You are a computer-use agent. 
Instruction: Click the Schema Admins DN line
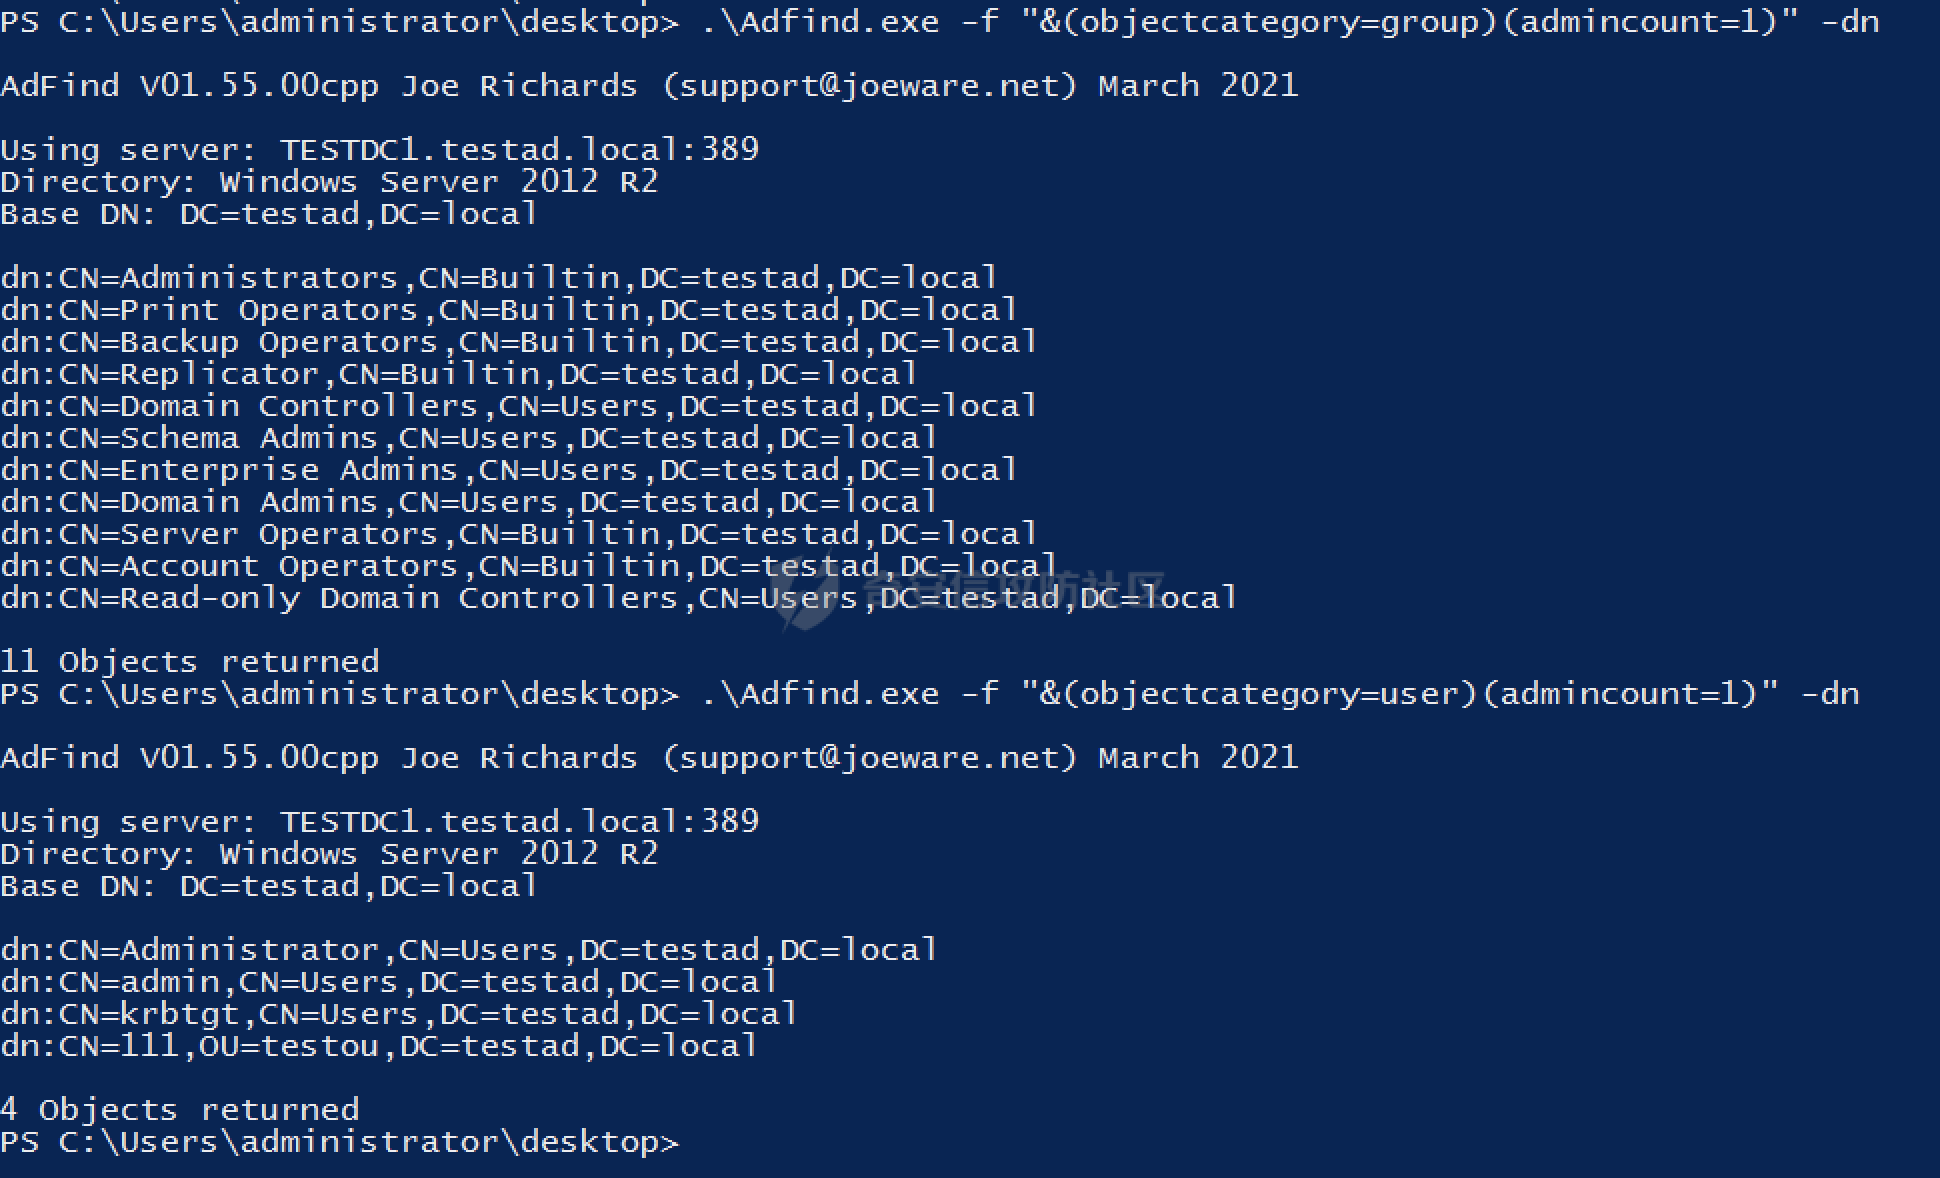point(468,437)
